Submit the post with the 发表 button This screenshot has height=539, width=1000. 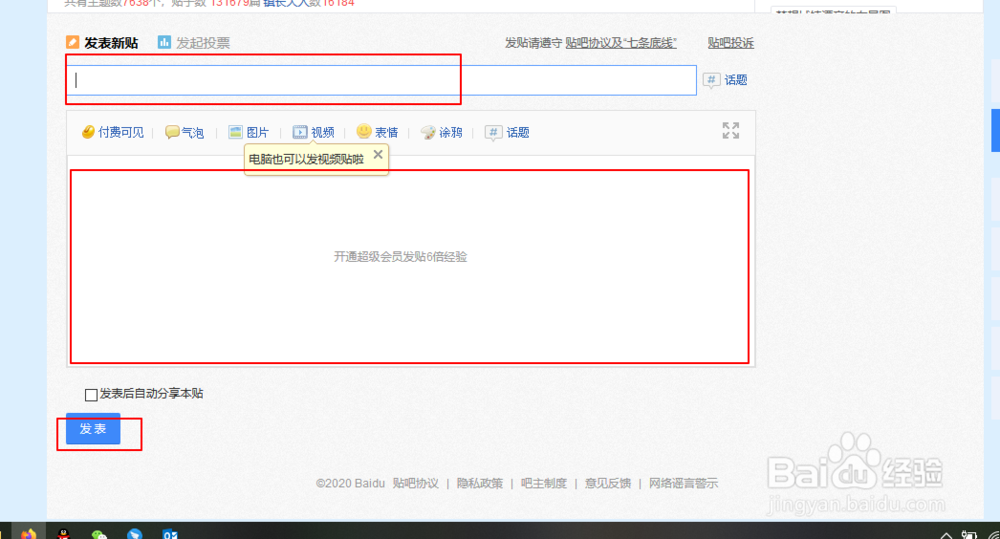[93, 429]
